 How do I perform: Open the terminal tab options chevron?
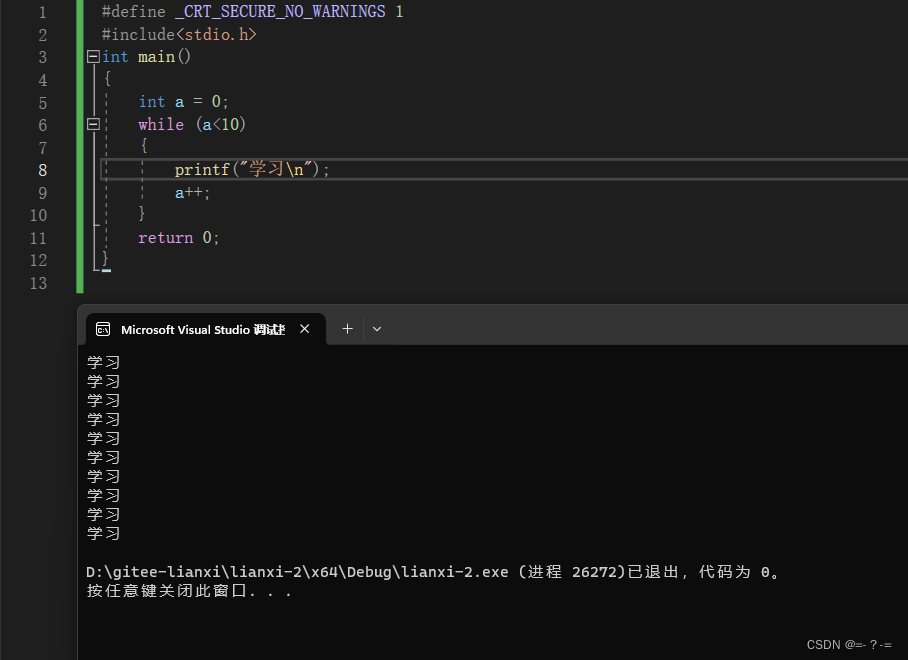click(376, 328)
